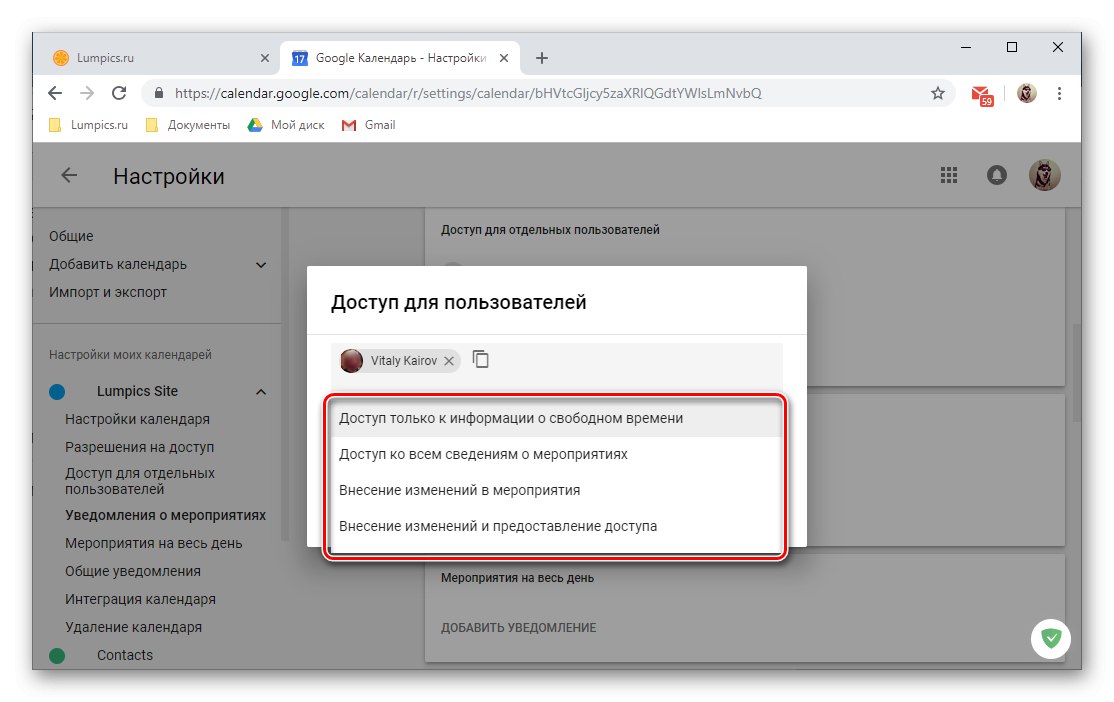The width and height of the screenshot is (1114, 702).
Task: Click the back arrow next to Настройки
Action: pos(67,175)
